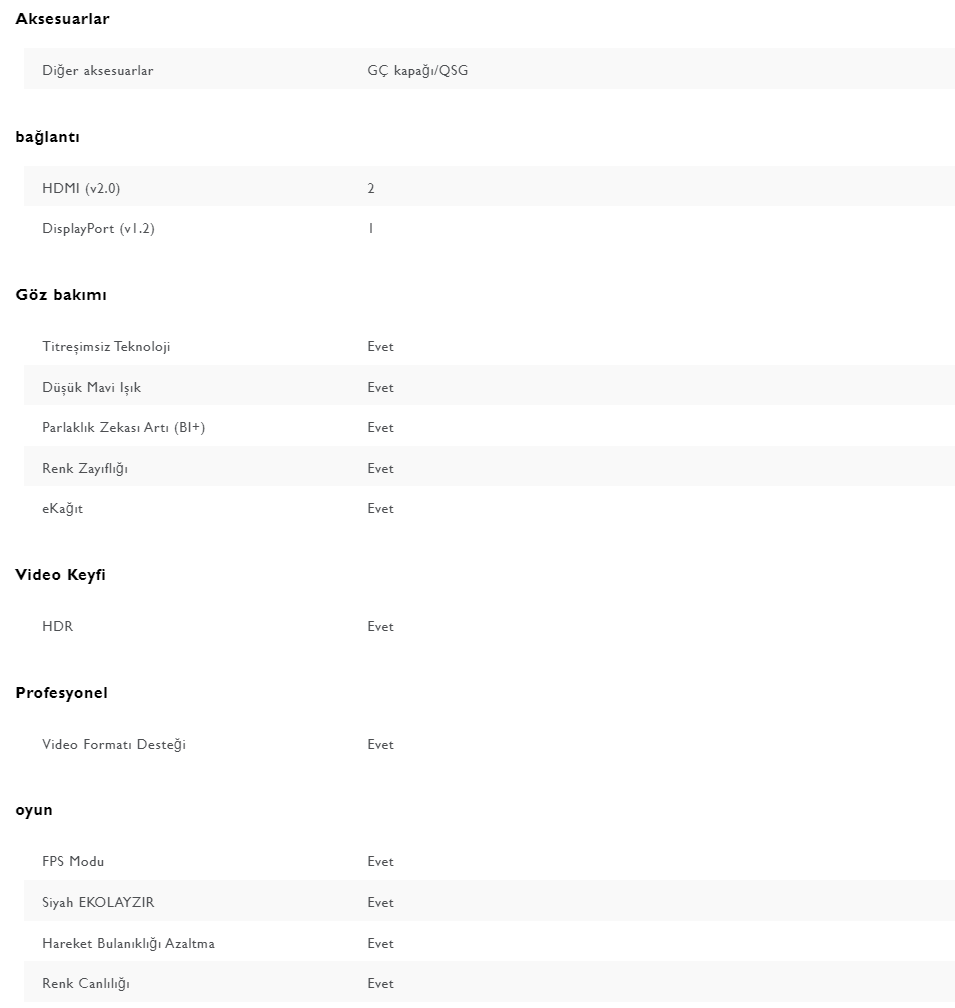Click the oyun section heading
This screenshot has height=1008, width=955.
click(x=34, y=810)
